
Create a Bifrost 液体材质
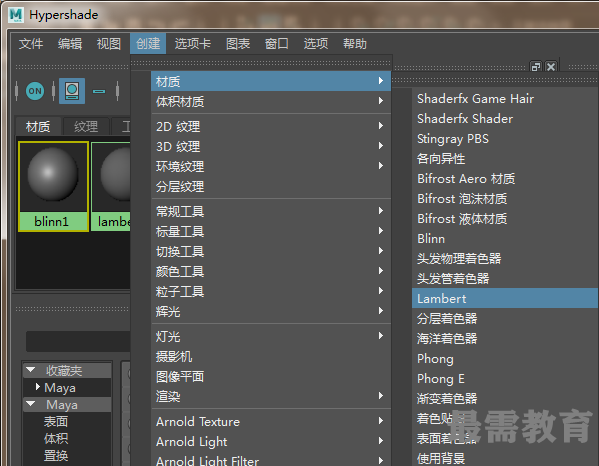(x=505, y=219)
